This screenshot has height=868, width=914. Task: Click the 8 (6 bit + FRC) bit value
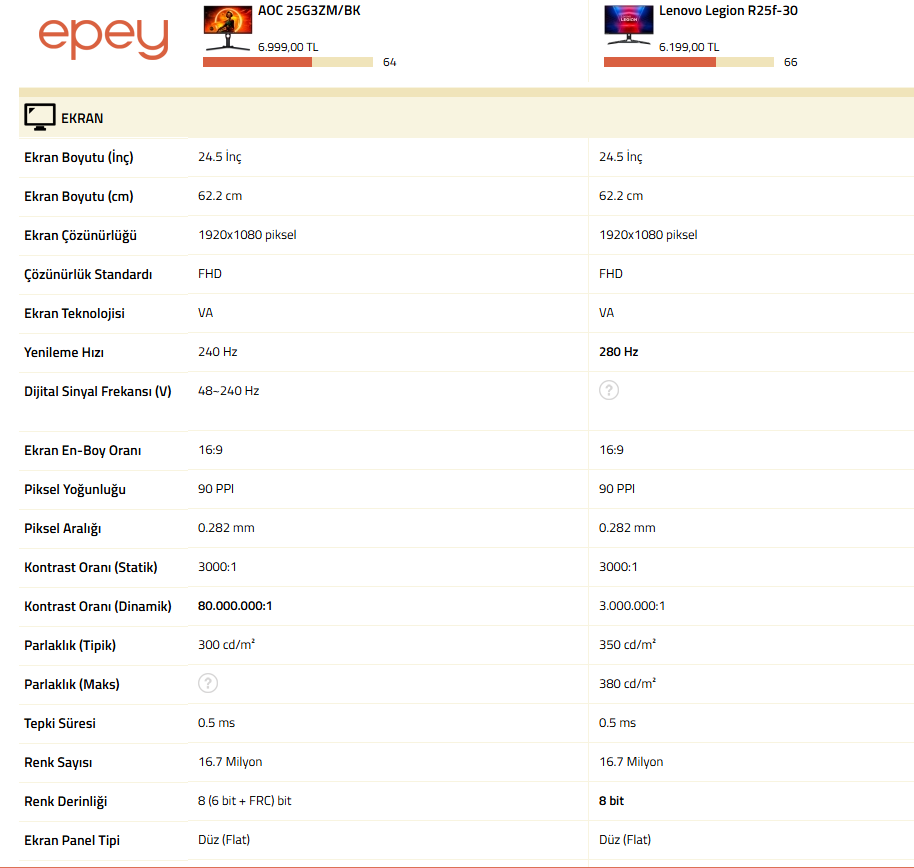244,801
